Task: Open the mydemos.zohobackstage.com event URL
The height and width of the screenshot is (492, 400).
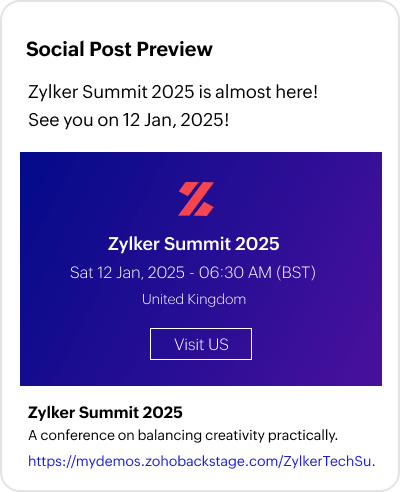Action: [x=202, y=461]
